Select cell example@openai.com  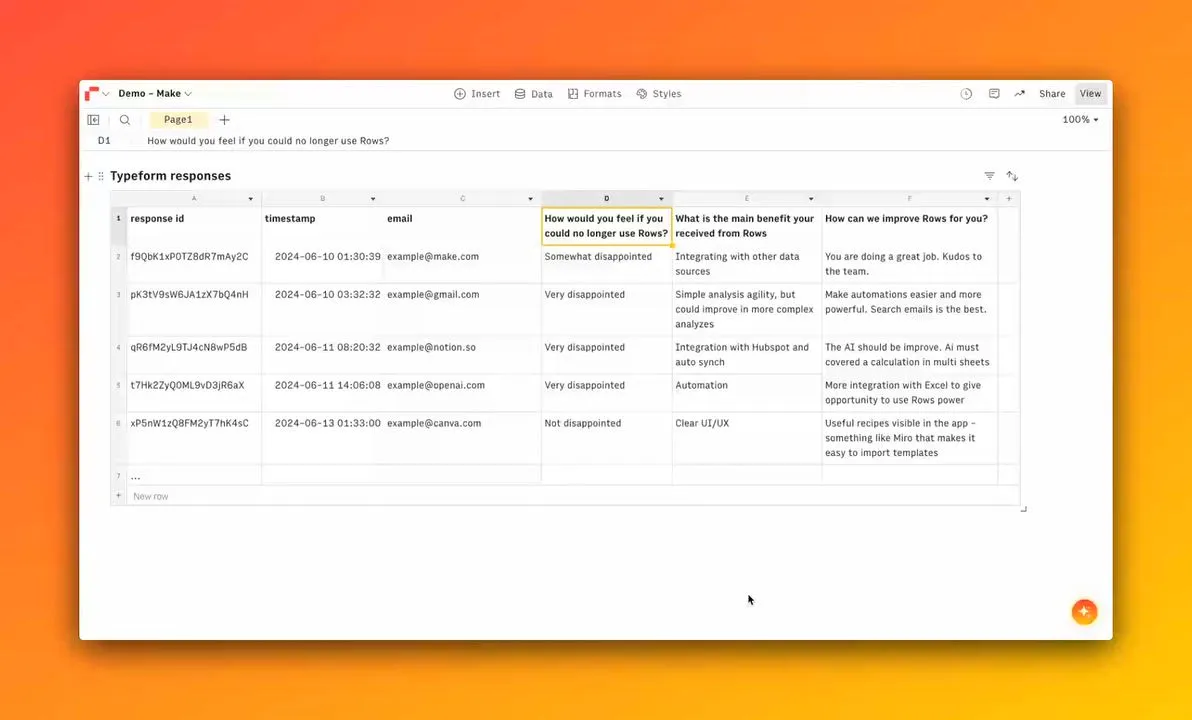tap(462, 392)
